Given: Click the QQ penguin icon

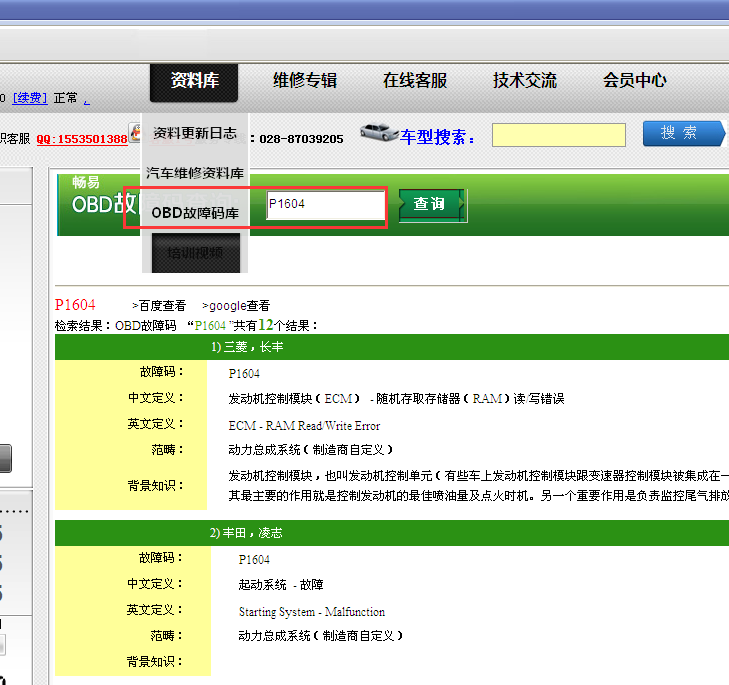Looking at the screenshot, I should (135, 133).
